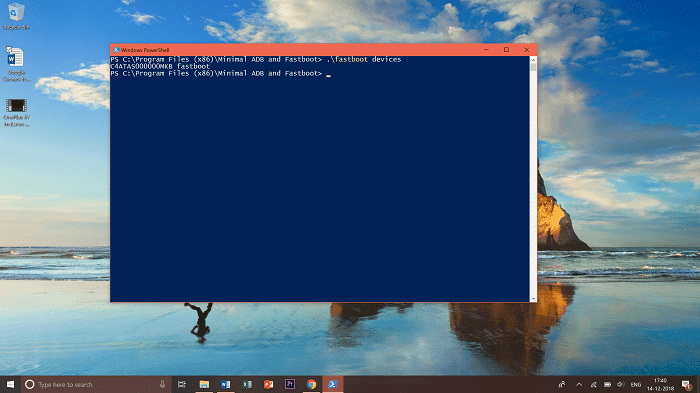Open the volume speaker tray icon
Screen dimensions: 700x393
point(621,385)
